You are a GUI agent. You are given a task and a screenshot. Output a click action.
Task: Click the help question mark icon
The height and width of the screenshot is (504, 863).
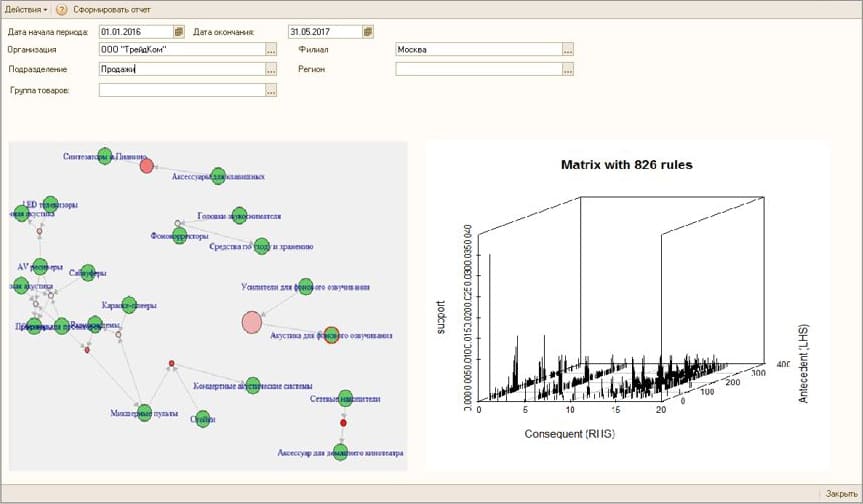(x=61, y=9)
